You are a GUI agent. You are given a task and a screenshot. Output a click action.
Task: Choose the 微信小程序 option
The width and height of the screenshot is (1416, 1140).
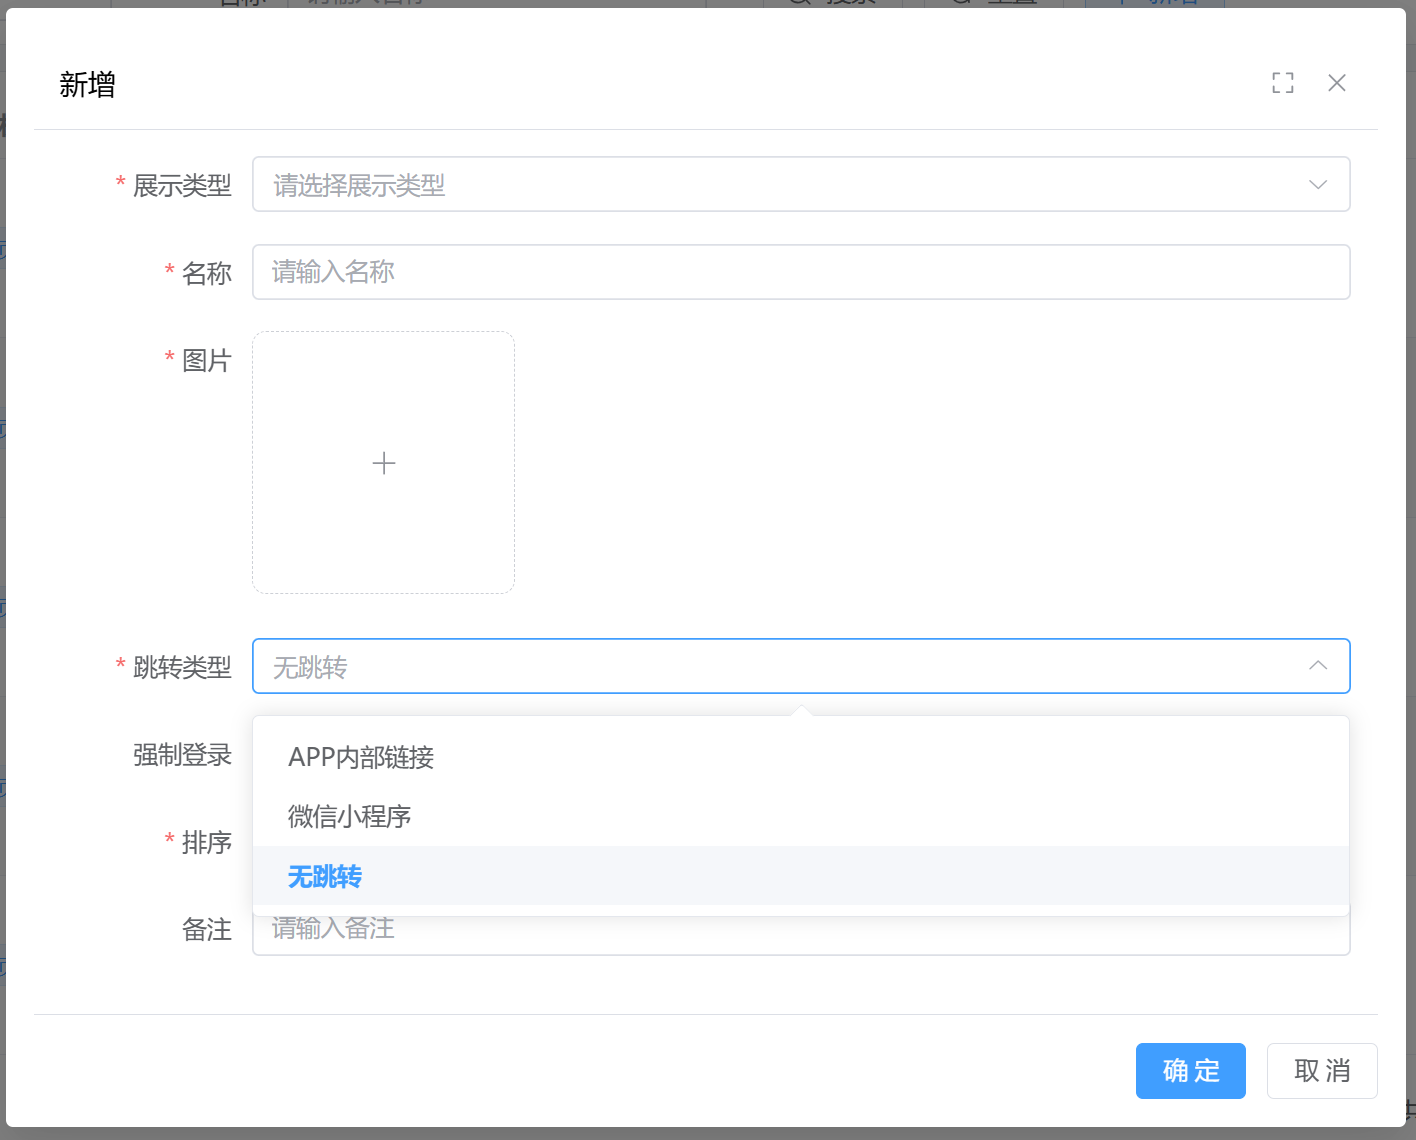pos(350,817)
